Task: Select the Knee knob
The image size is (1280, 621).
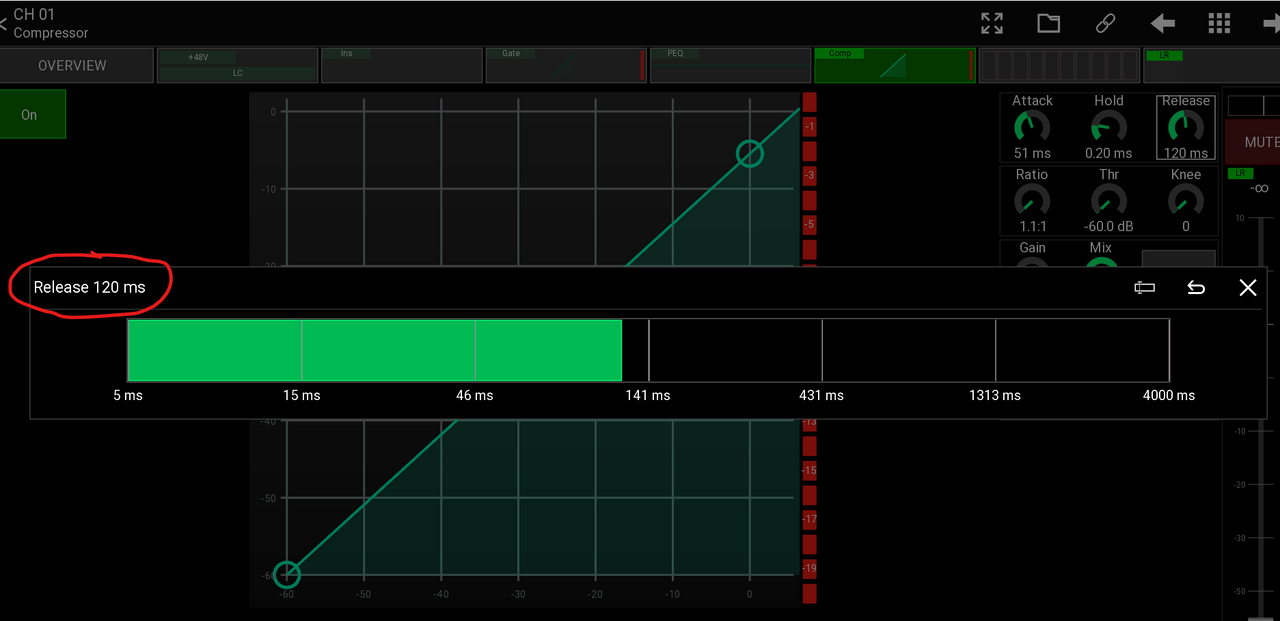Action: tap(1186, 200)
